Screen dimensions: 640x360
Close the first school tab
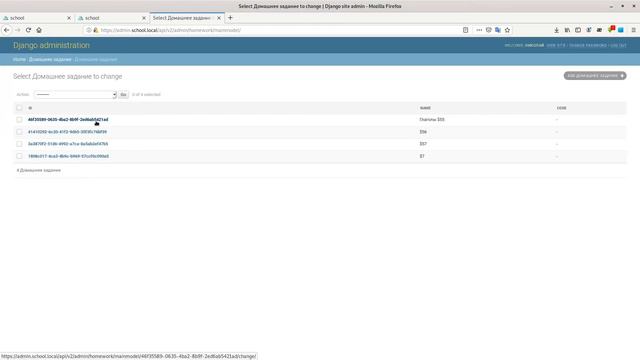[x=69, y=18]
